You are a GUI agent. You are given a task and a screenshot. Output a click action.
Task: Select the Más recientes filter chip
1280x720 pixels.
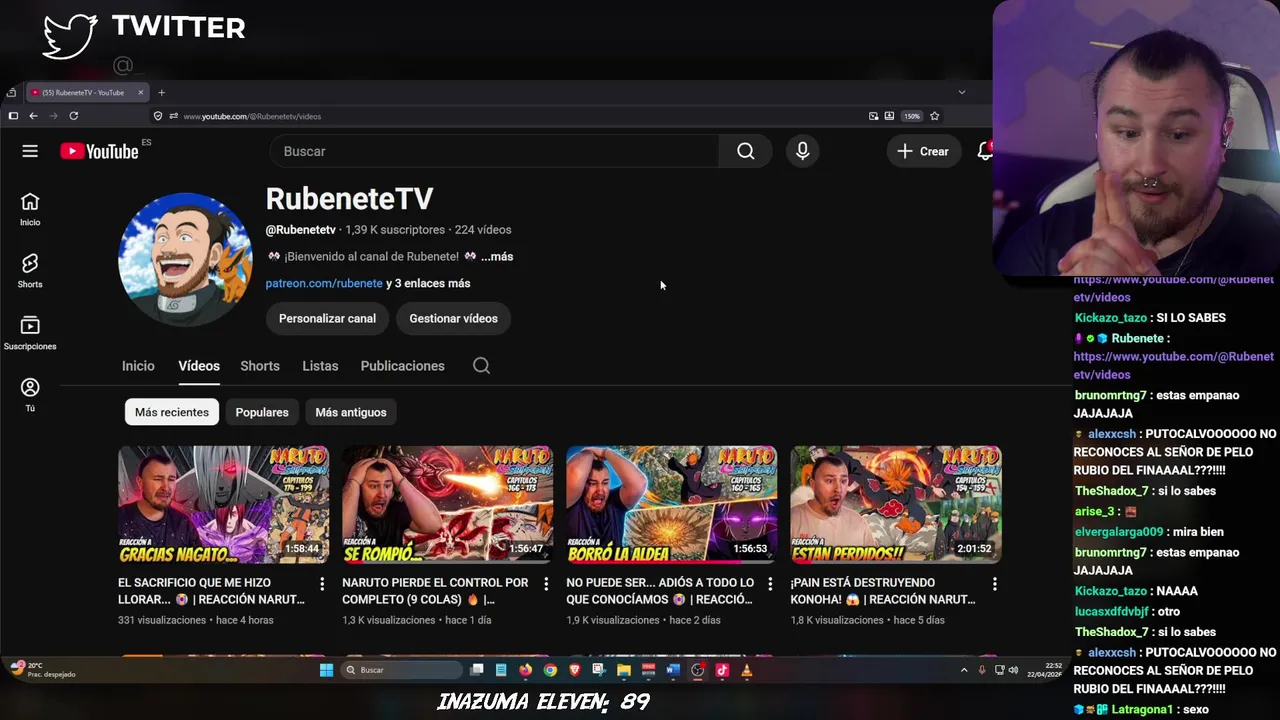pos(172,412)
